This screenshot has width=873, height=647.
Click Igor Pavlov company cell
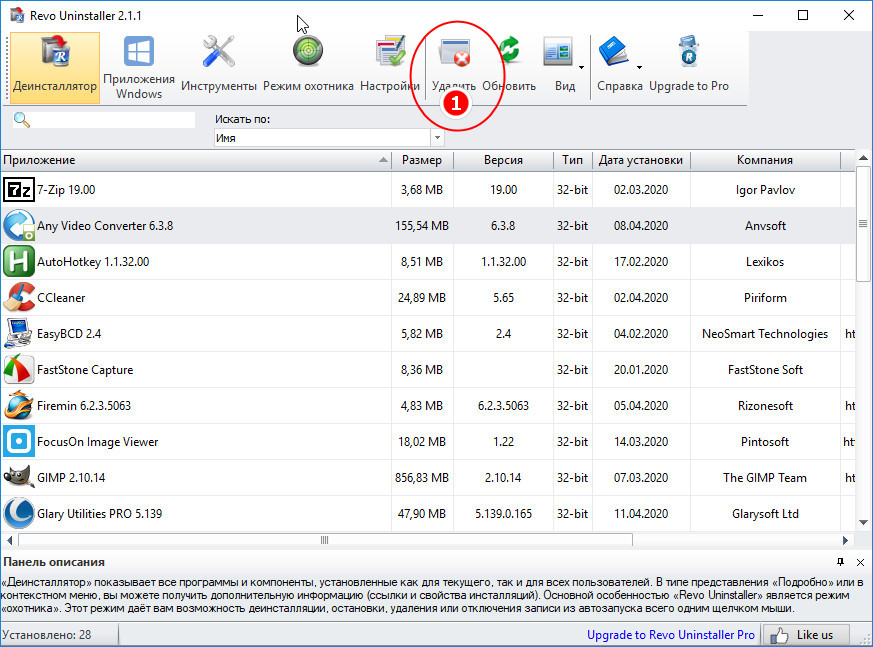click(x=765, y=190)
